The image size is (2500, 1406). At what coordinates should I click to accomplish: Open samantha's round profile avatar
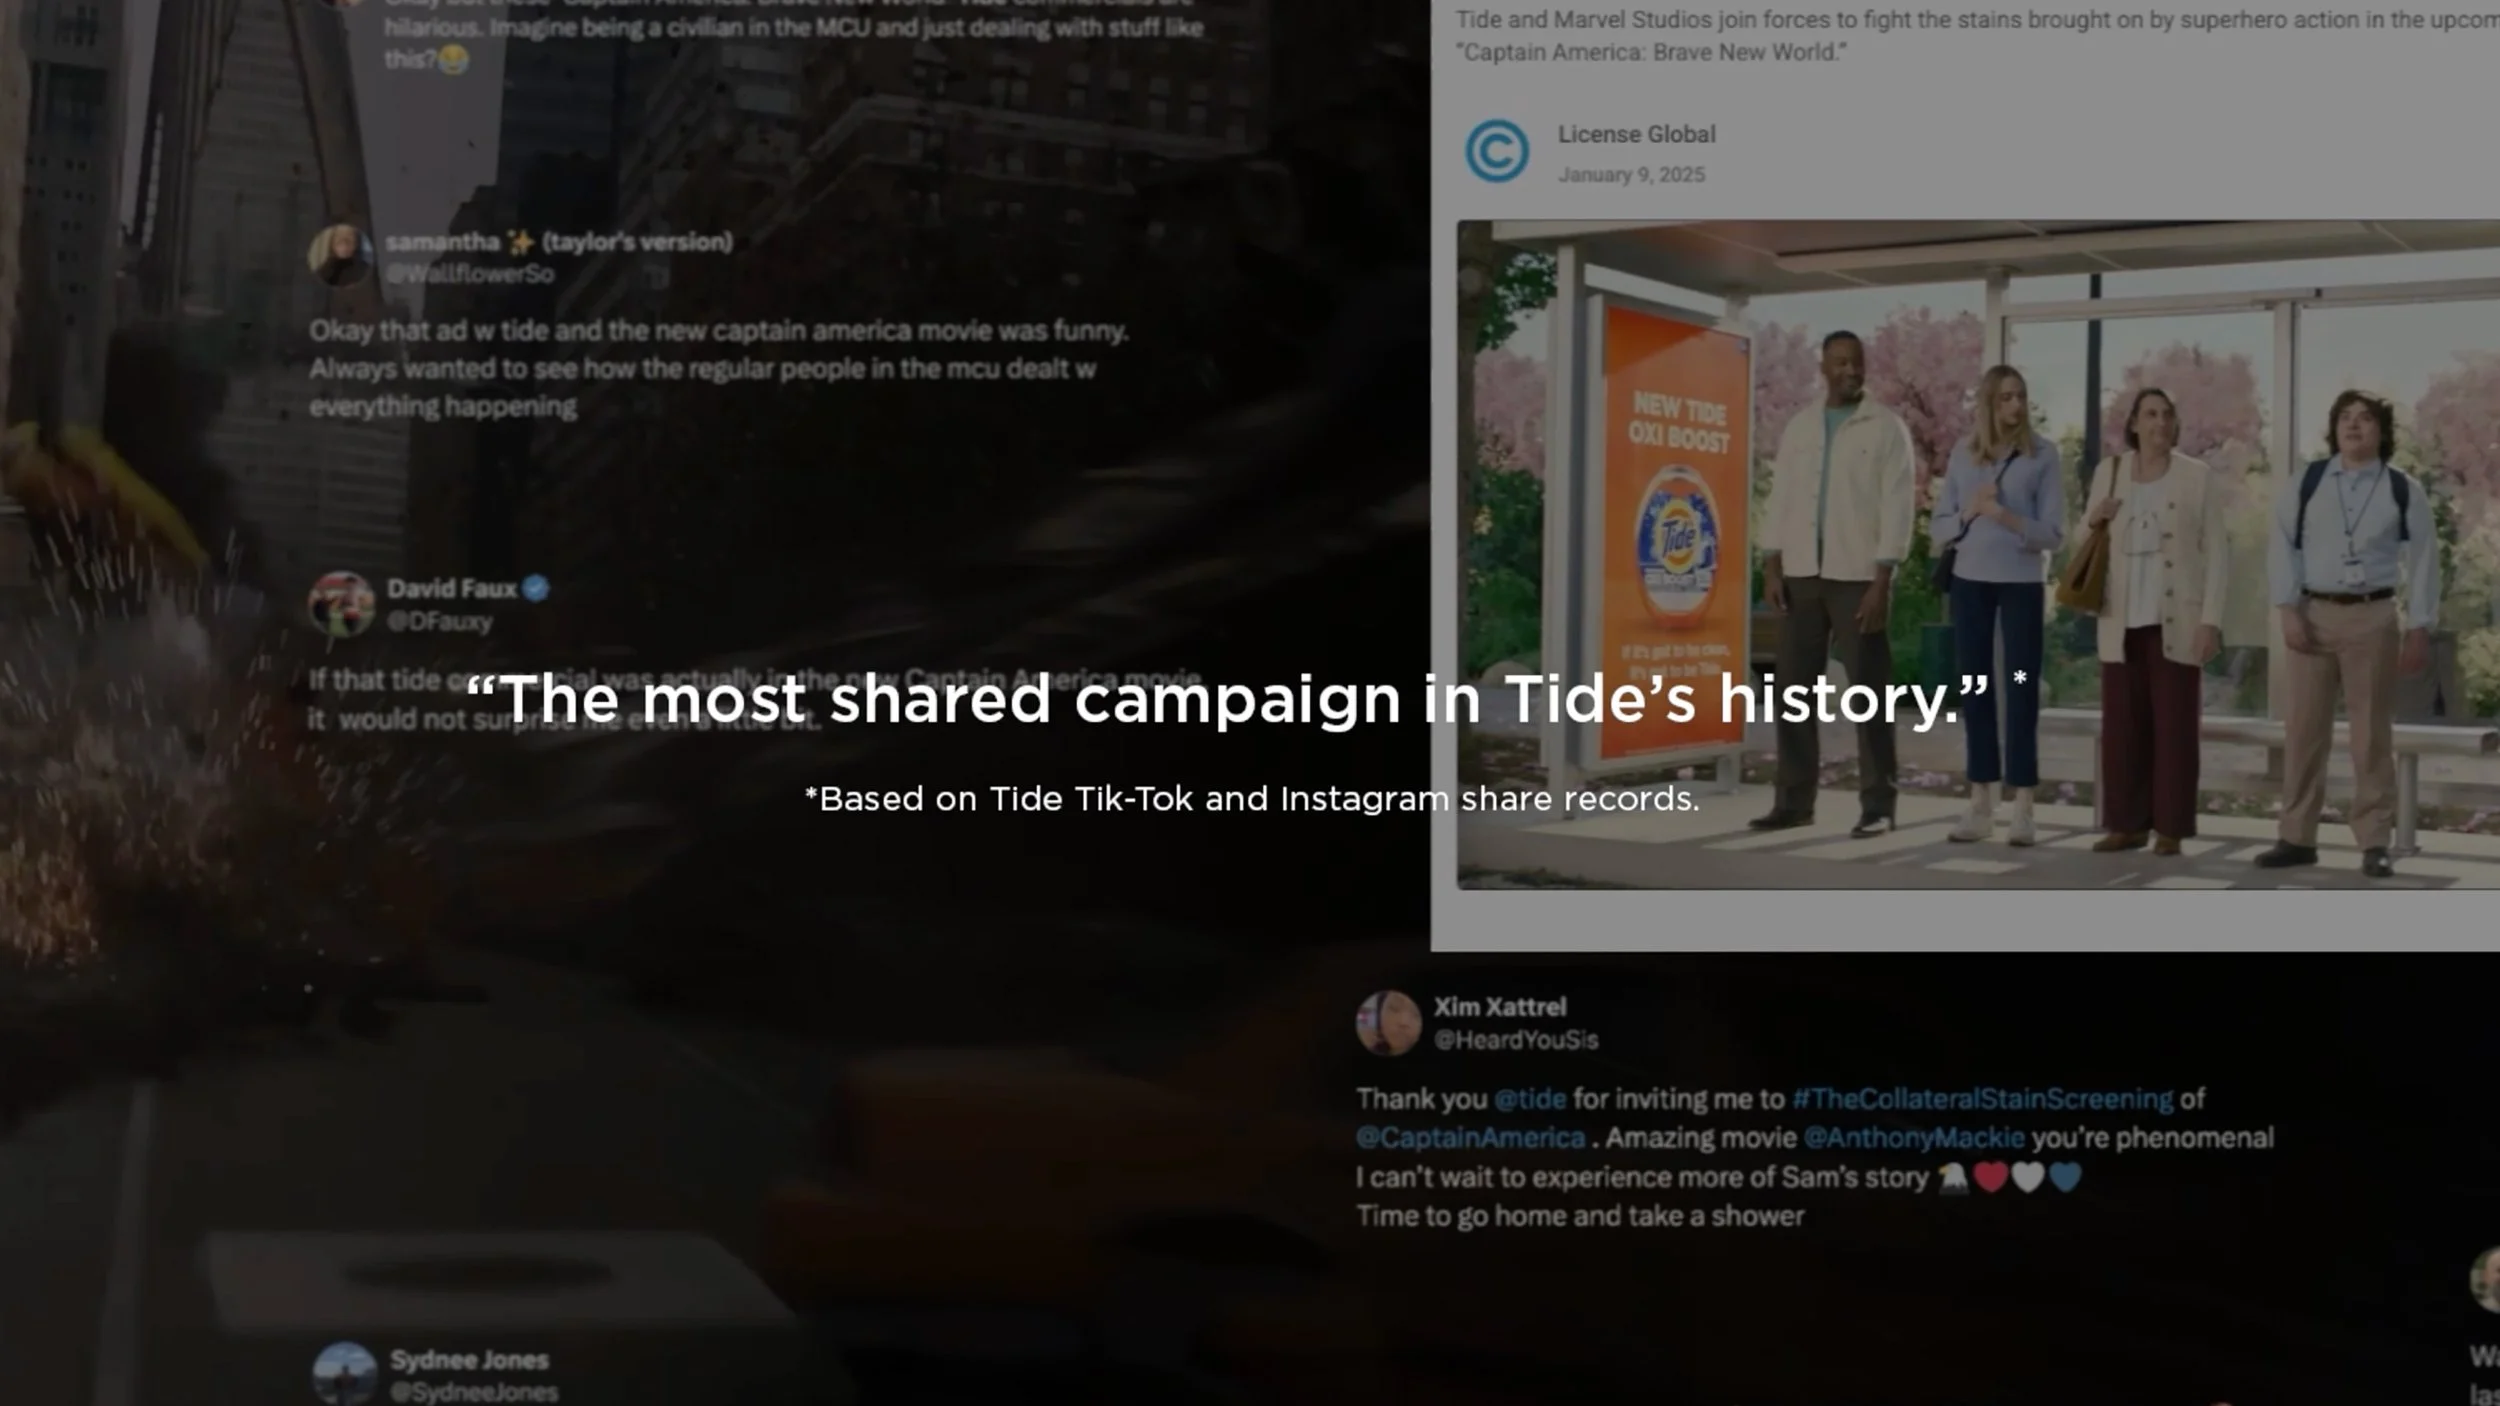[341, 256]
